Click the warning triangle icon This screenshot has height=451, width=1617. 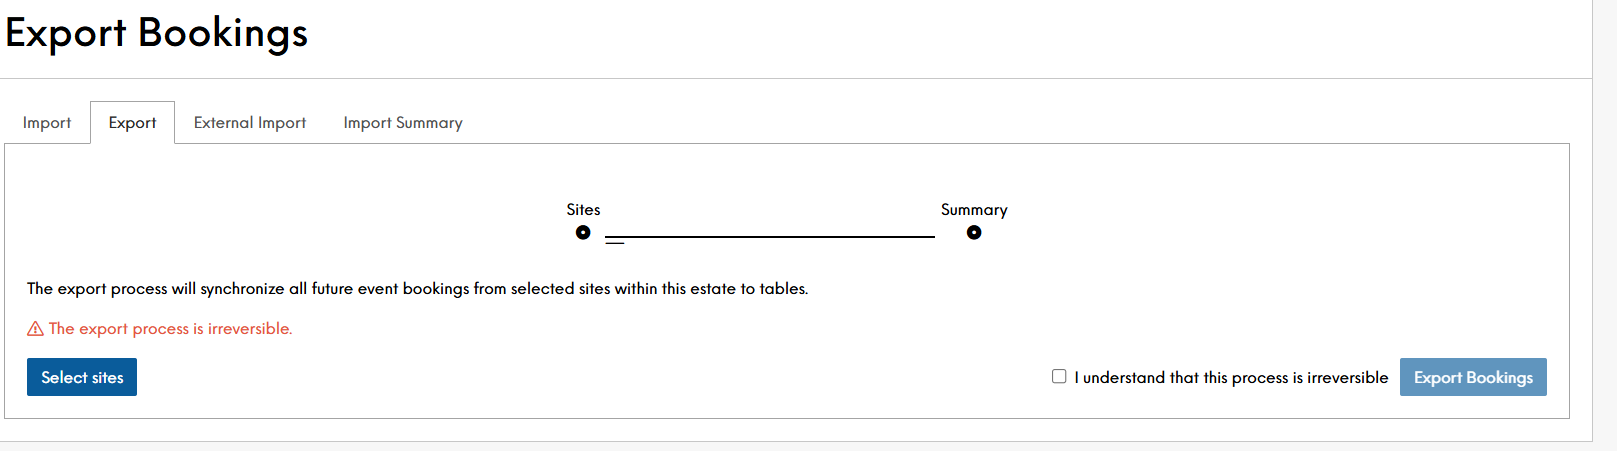coord(35,329)
